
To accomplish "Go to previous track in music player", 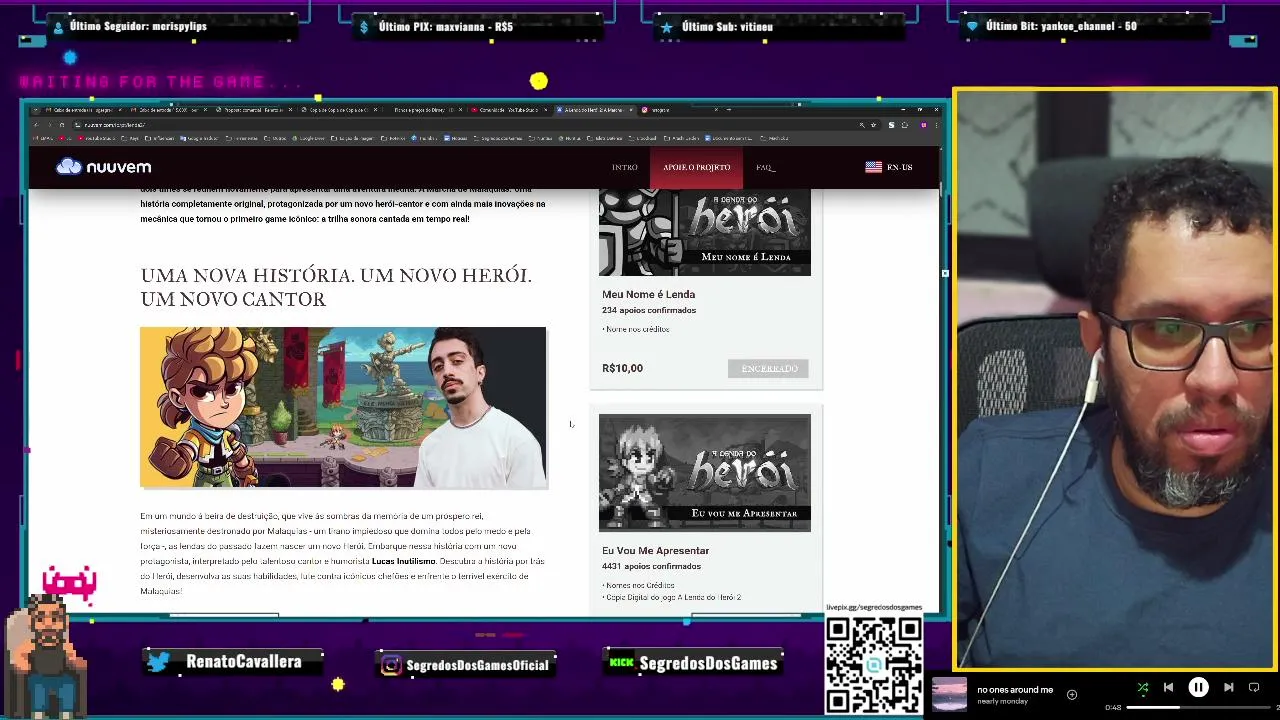I will 1168,687.
